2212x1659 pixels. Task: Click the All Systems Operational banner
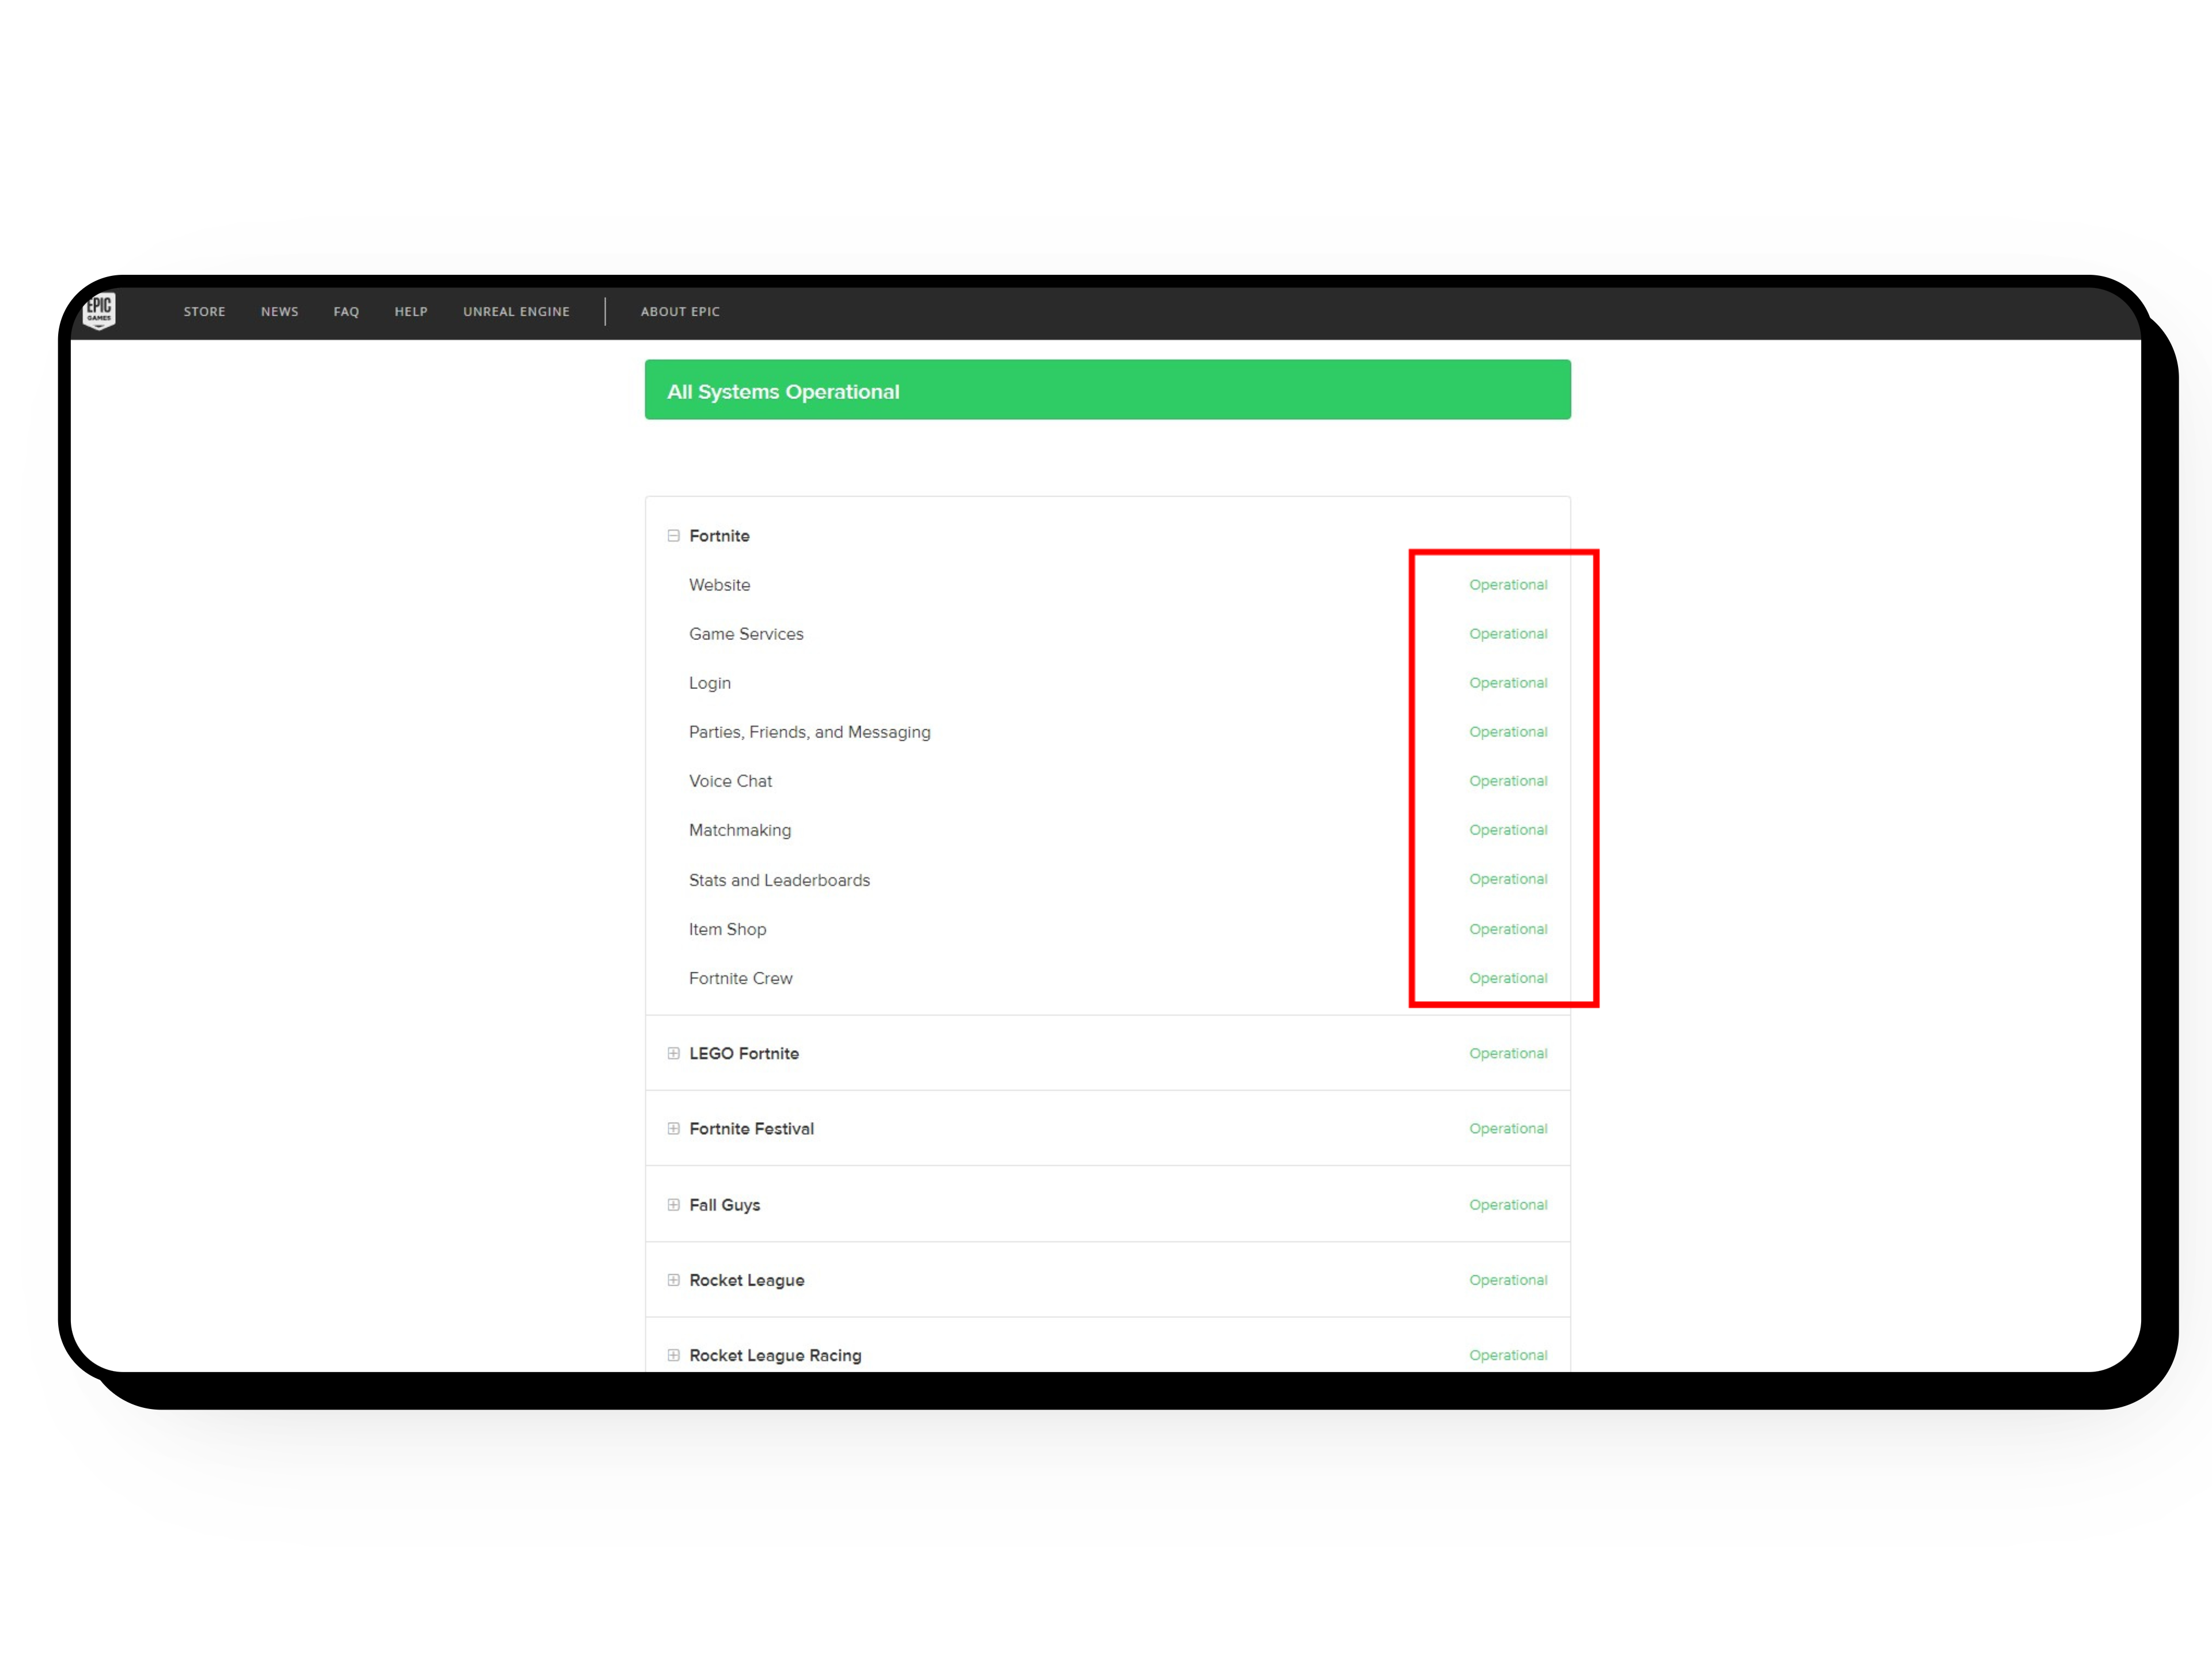[1107, 390]
